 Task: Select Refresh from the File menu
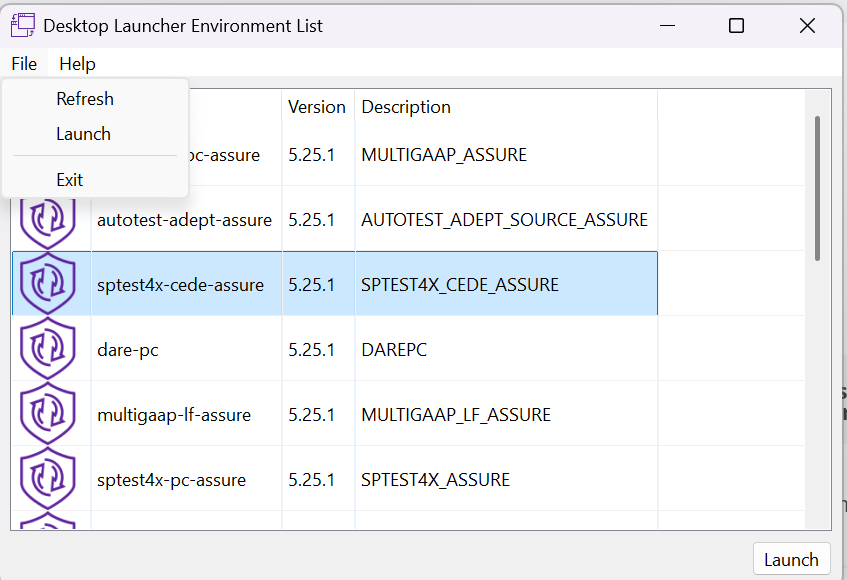coord(85,98)
